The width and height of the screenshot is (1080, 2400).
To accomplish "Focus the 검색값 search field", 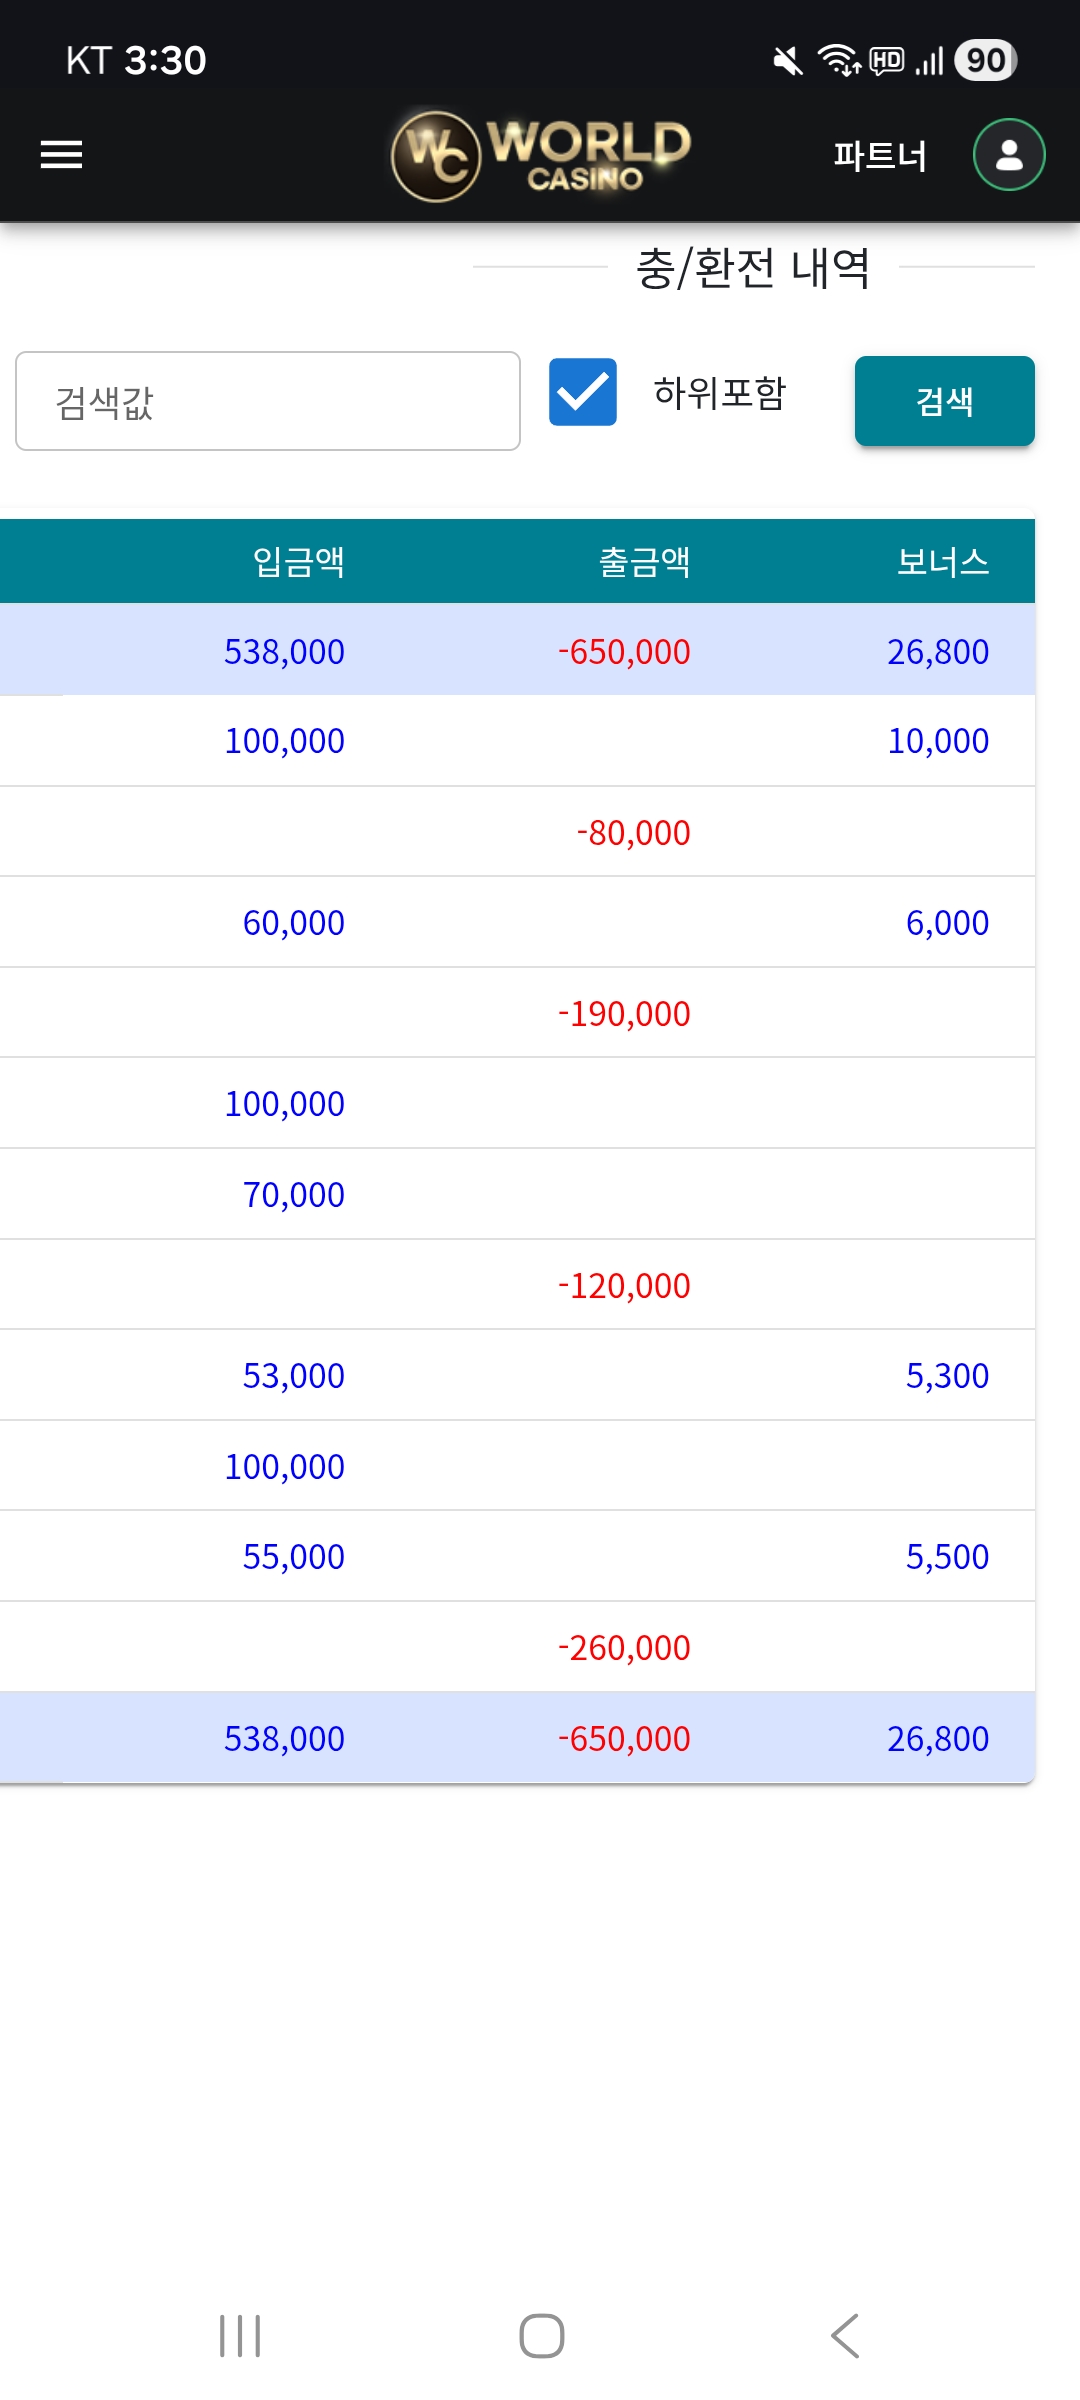I will 268,401.
